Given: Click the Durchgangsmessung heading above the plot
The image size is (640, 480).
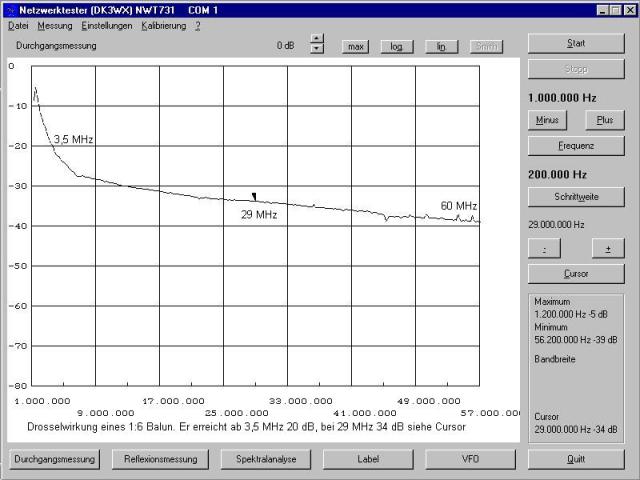Looking at the screenshot, I should 56,45.
